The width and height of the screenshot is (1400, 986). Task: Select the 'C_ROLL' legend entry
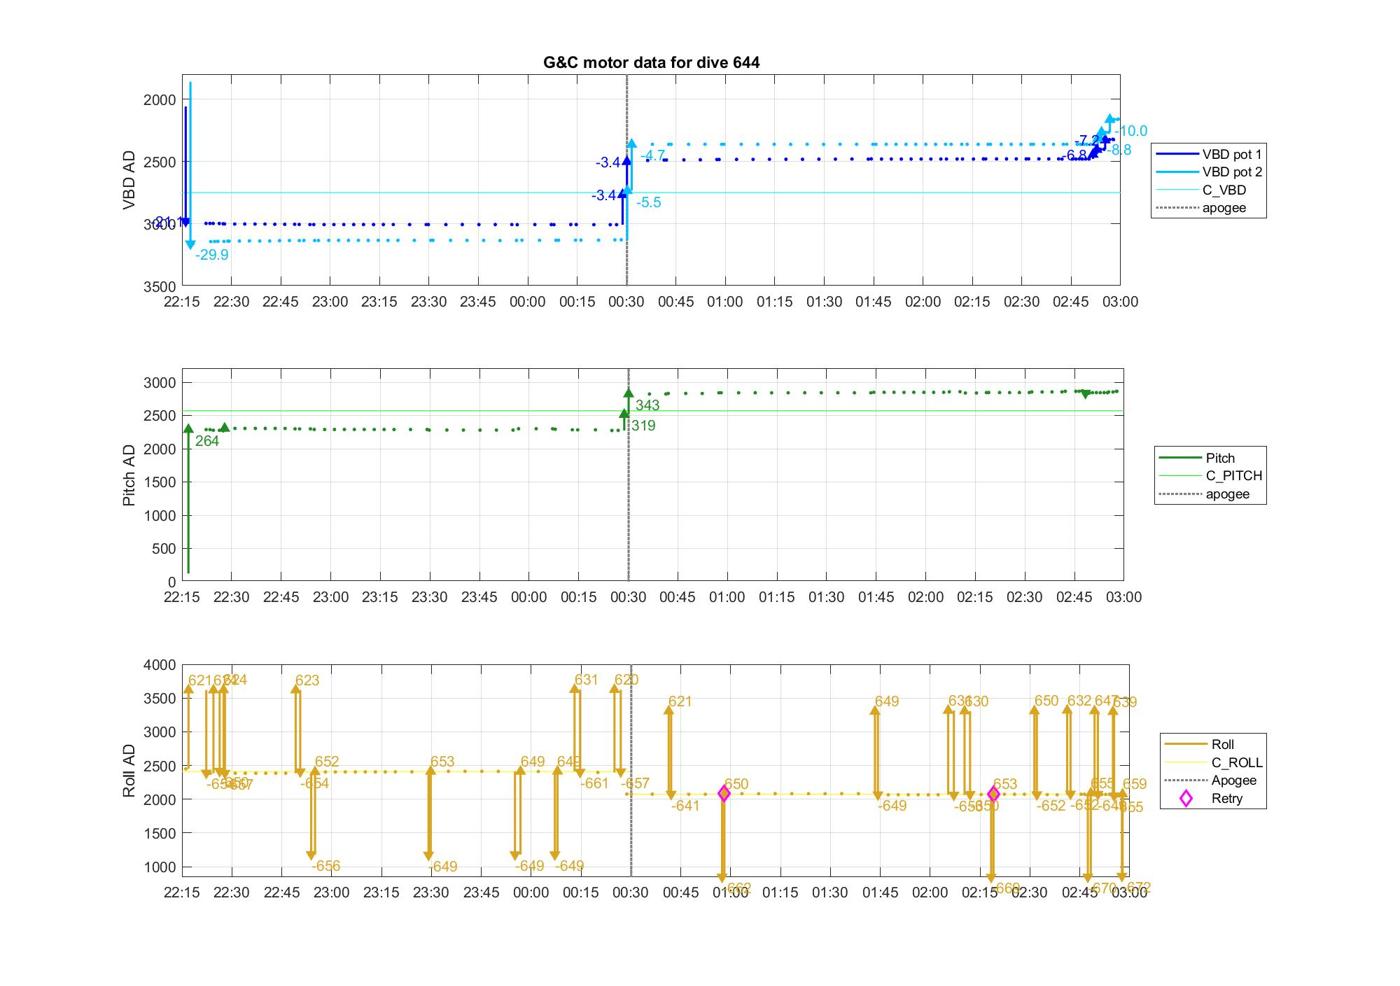tap(1237, 762)
